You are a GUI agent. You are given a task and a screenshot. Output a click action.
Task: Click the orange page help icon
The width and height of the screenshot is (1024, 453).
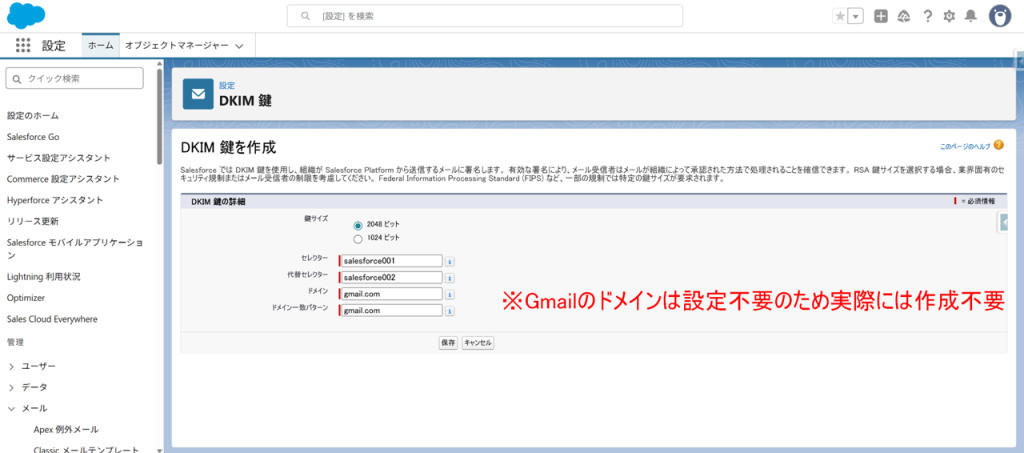(x=999, y=145)
